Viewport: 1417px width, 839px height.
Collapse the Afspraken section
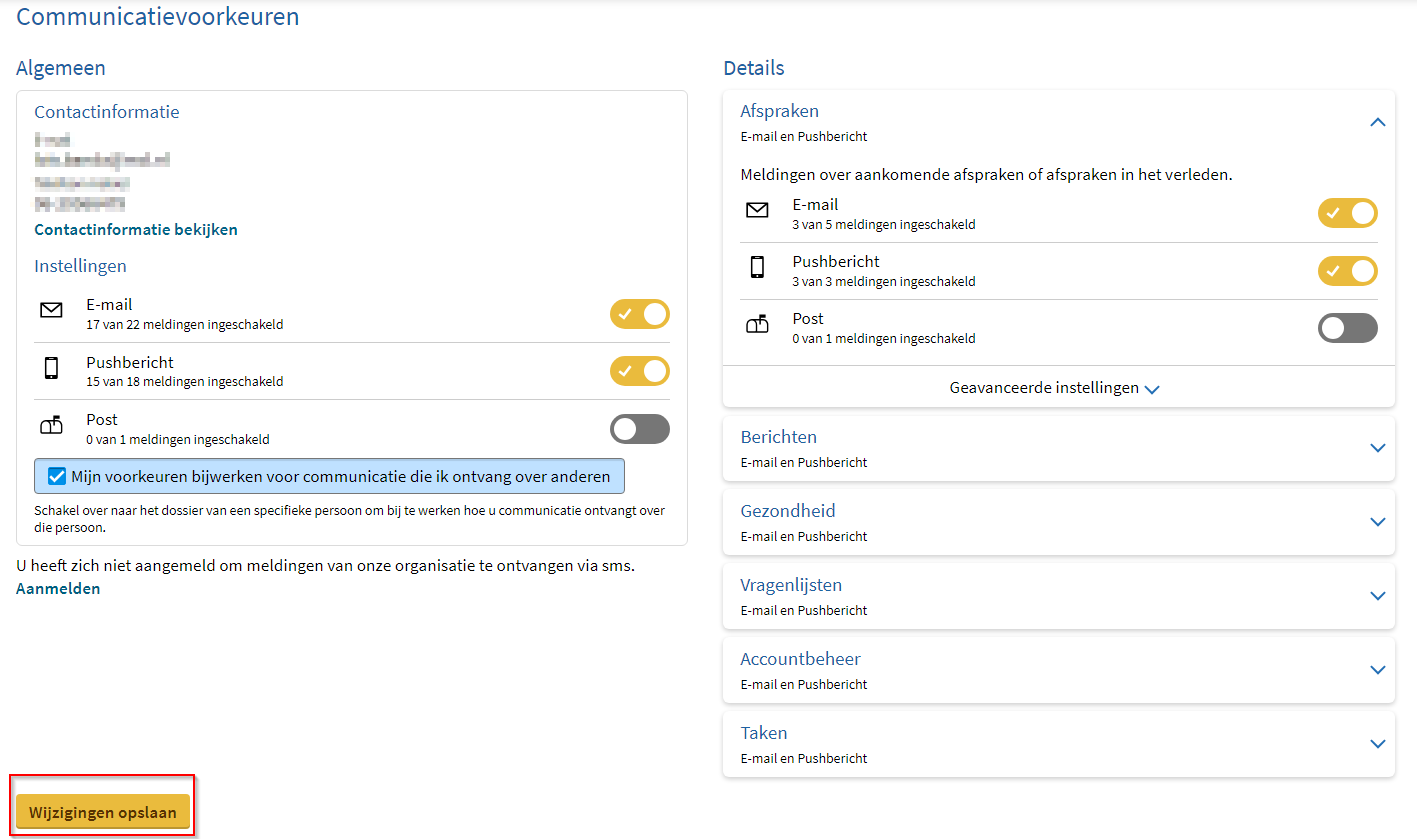(x=1377, y=122)
